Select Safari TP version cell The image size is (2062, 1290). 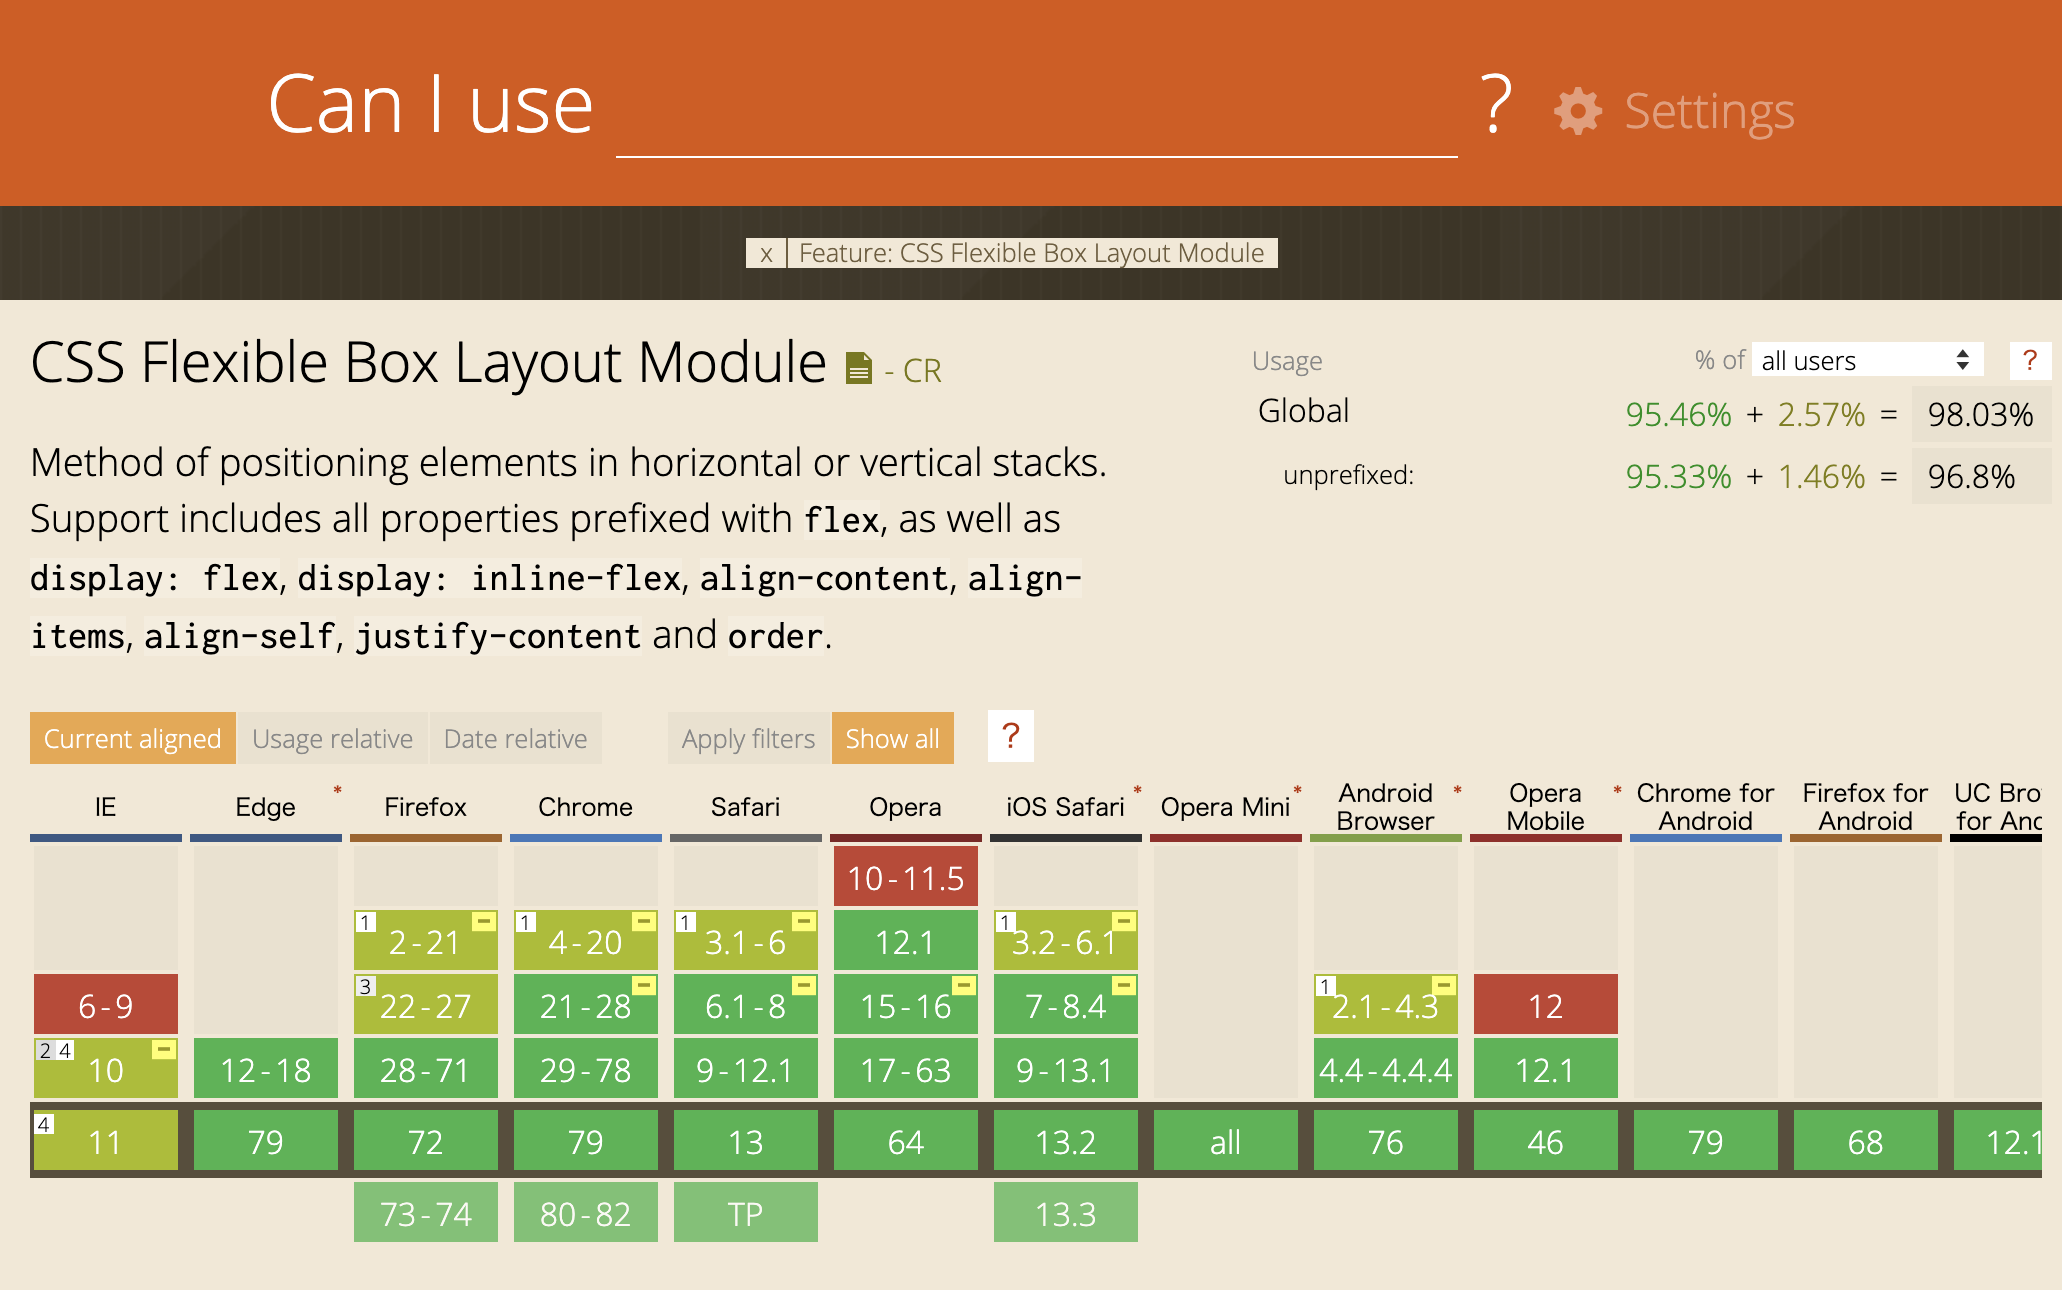746,1213
